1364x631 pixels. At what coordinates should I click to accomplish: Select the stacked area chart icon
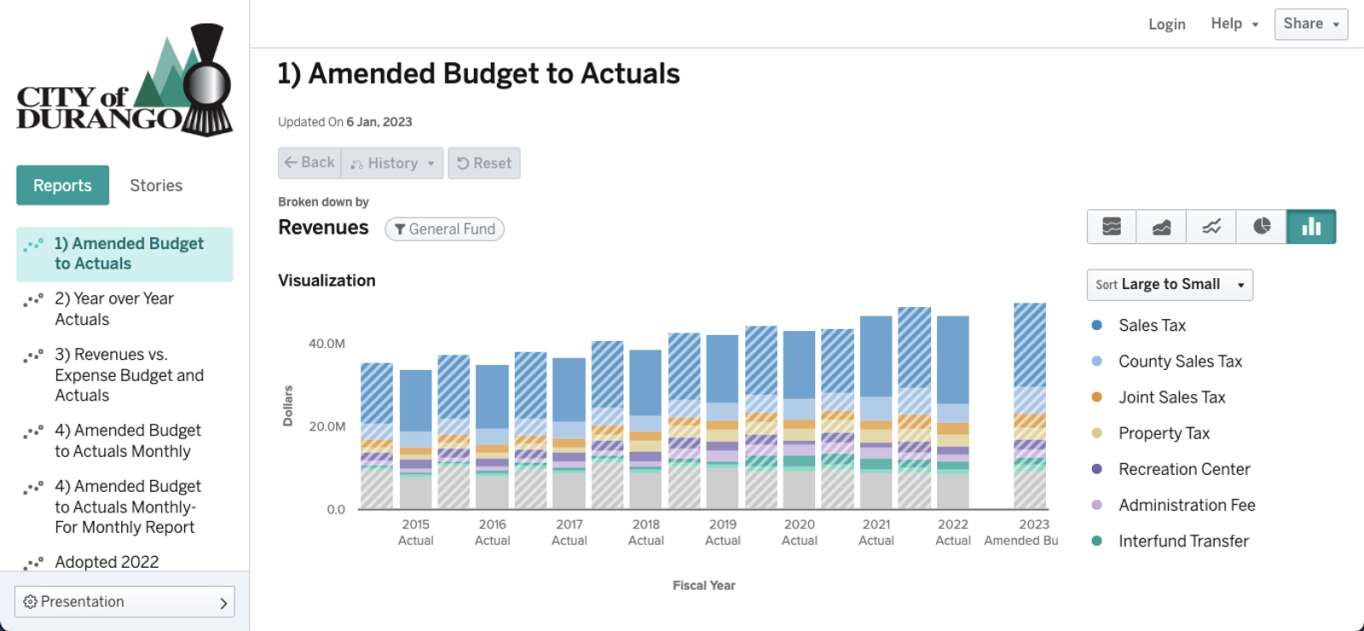pos(1162,227)
